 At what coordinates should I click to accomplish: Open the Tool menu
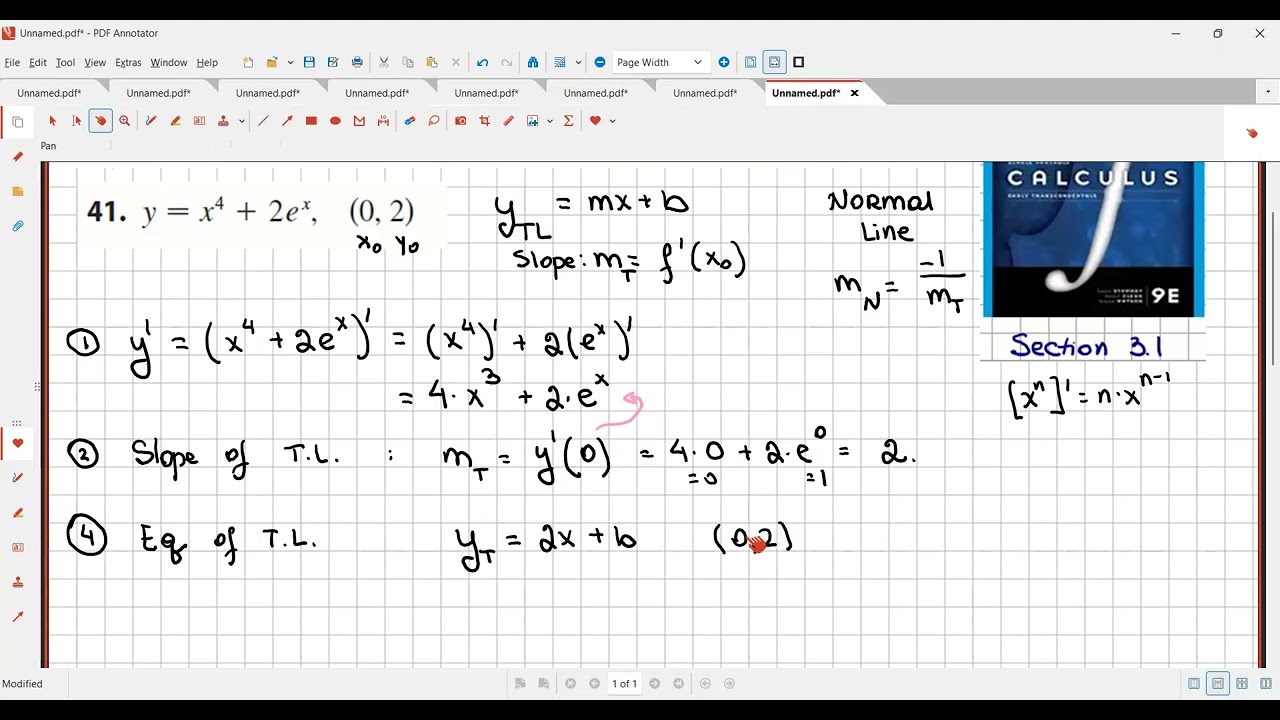pos(65,62)
